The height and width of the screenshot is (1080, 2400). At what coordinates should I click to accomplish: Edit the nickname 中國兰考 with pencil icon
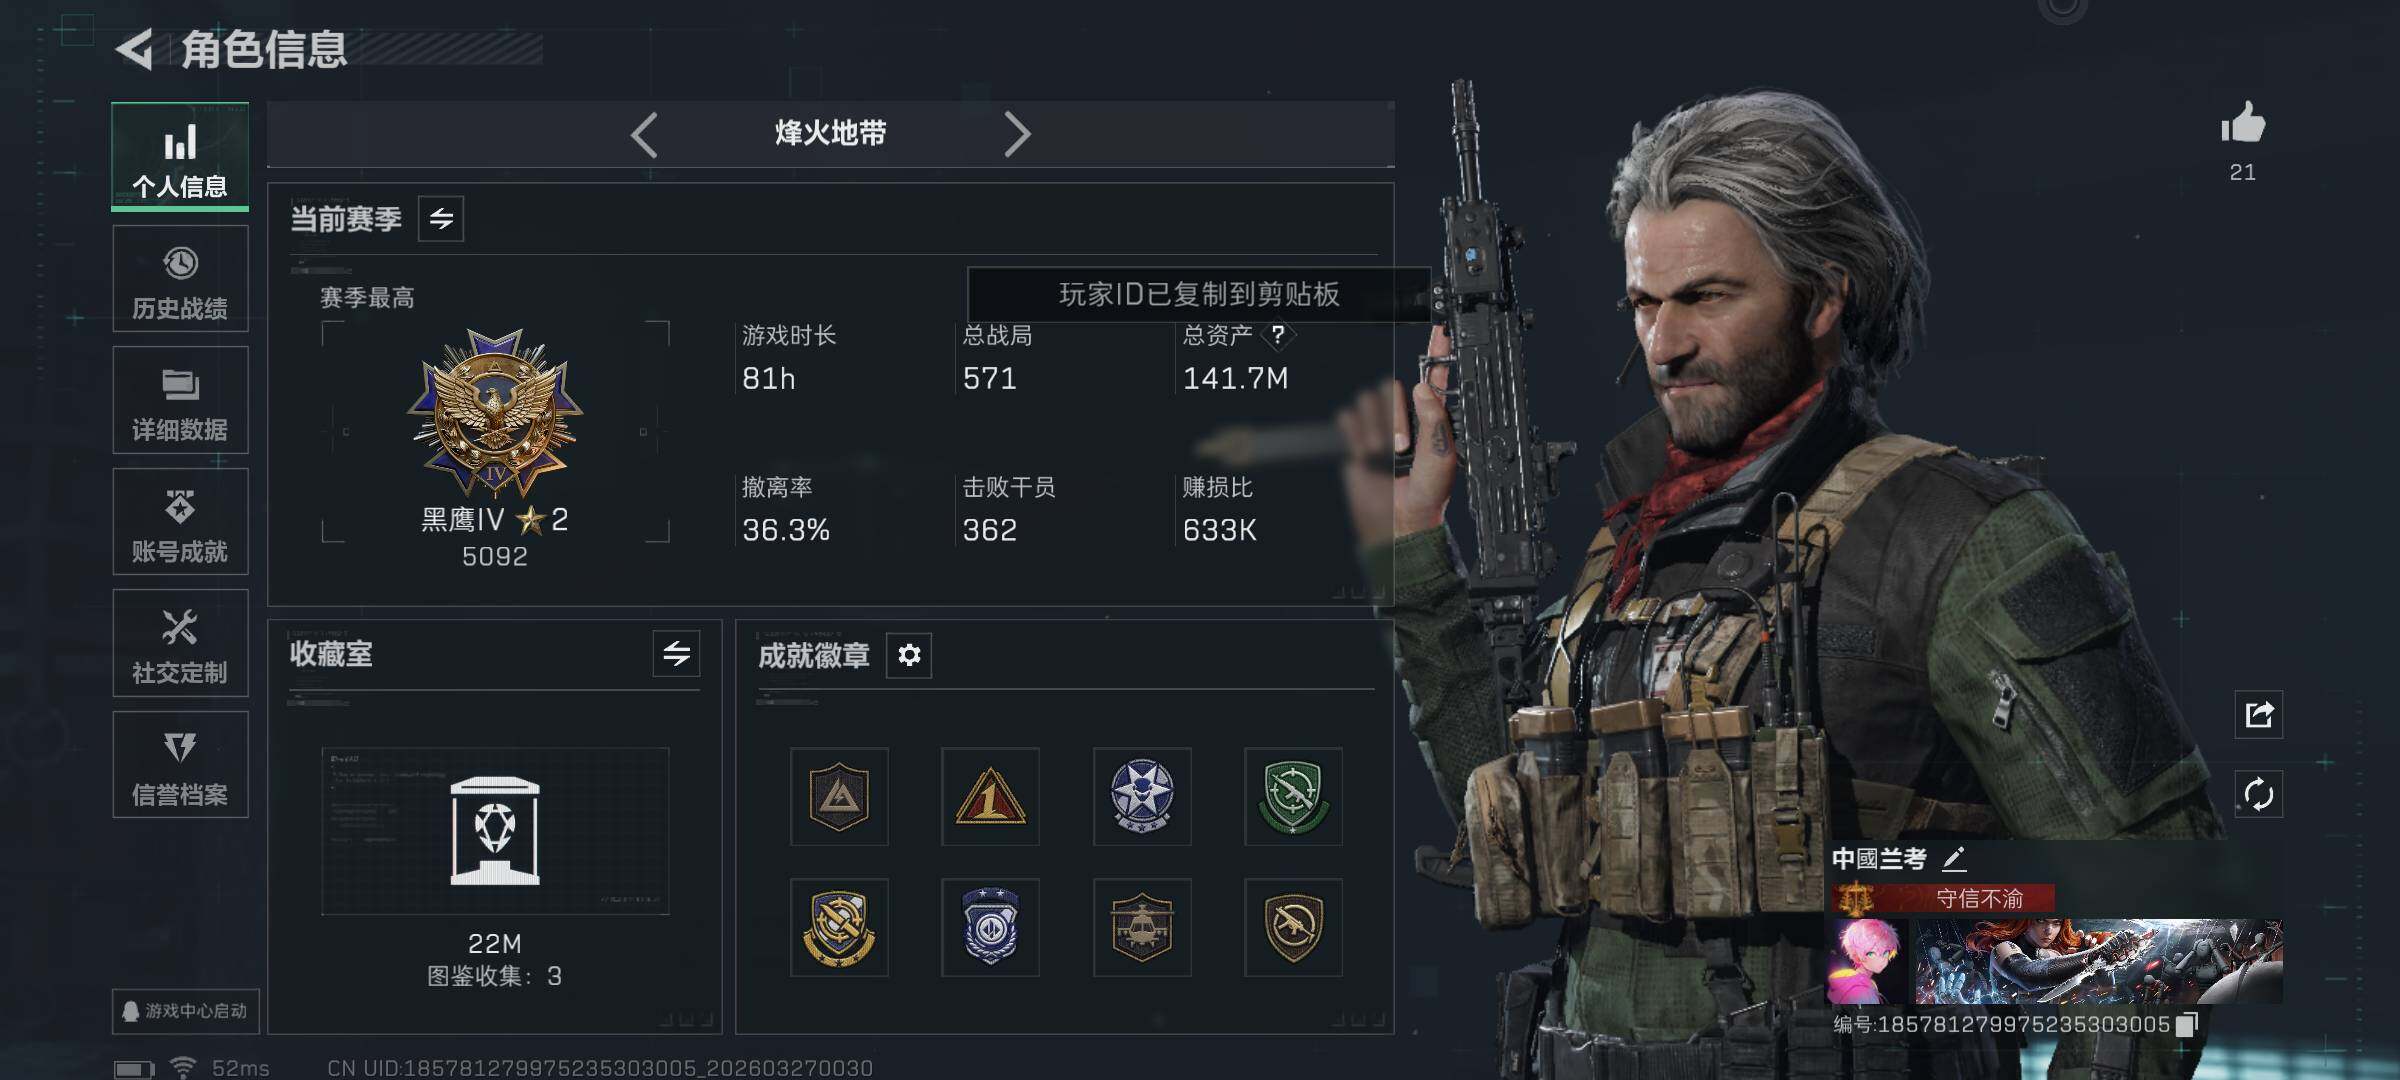pyautogui.click(x=1954, y=858)
